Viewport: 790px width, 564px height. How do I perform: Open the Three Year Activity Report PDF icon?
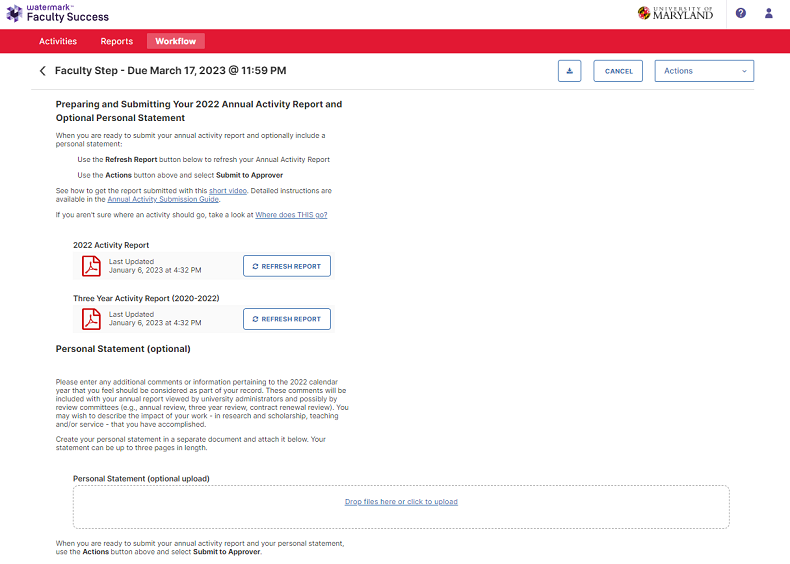click(91, 318)
